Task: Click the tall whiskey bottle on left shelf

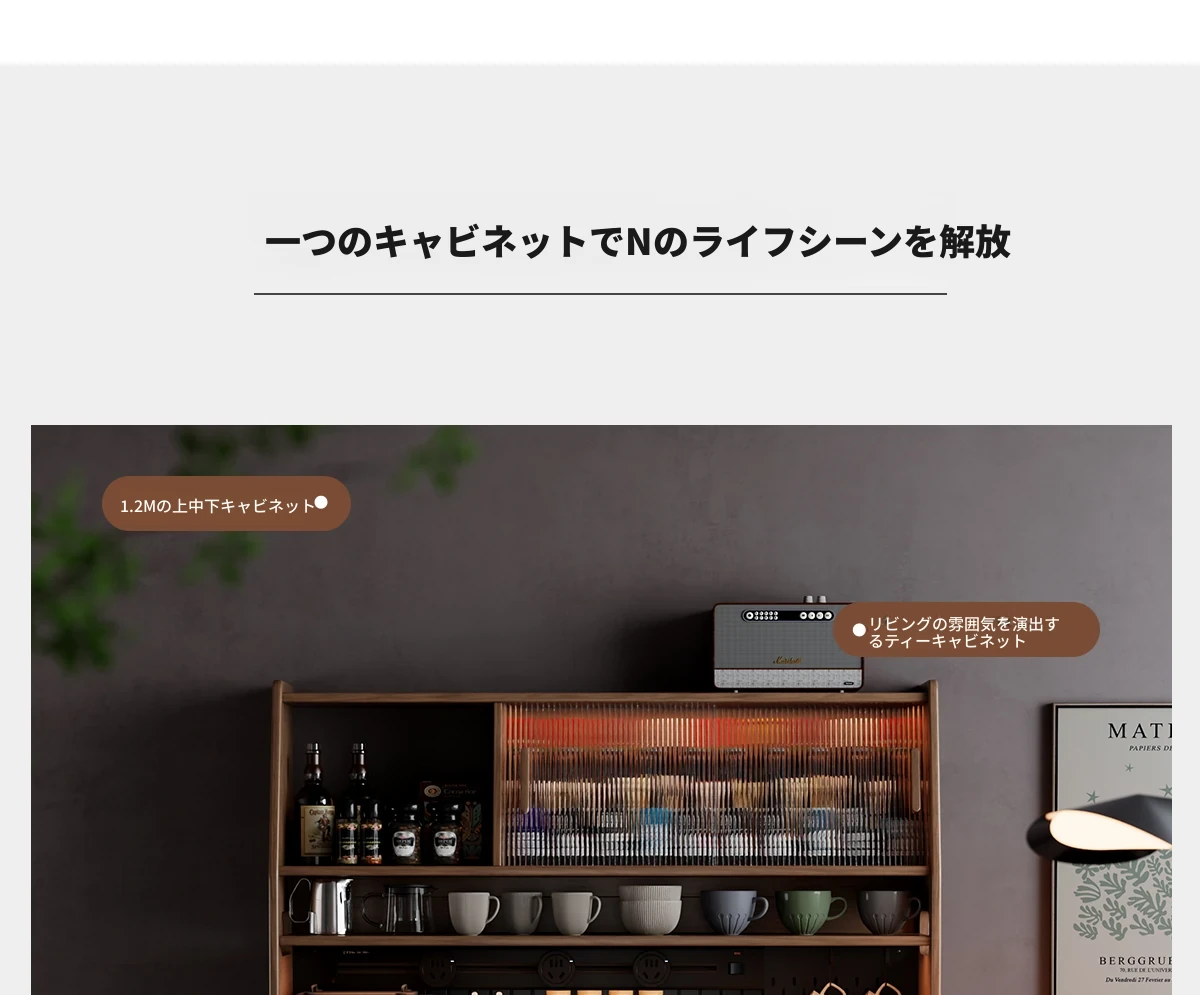Action: click(x=314, y=802)
